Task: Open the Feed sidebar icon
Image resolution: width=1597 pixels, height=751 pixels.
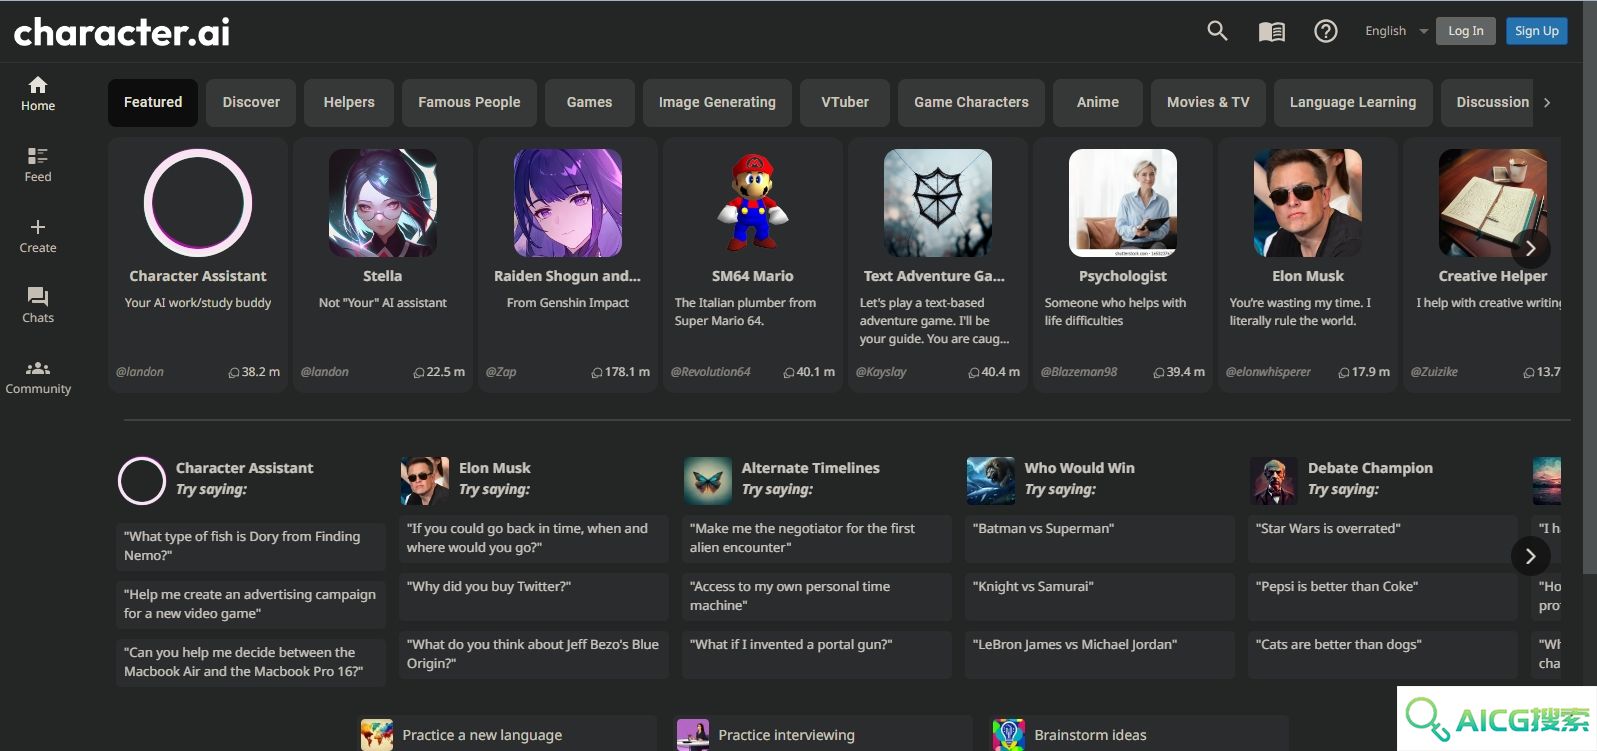Action: click(38, 165)
